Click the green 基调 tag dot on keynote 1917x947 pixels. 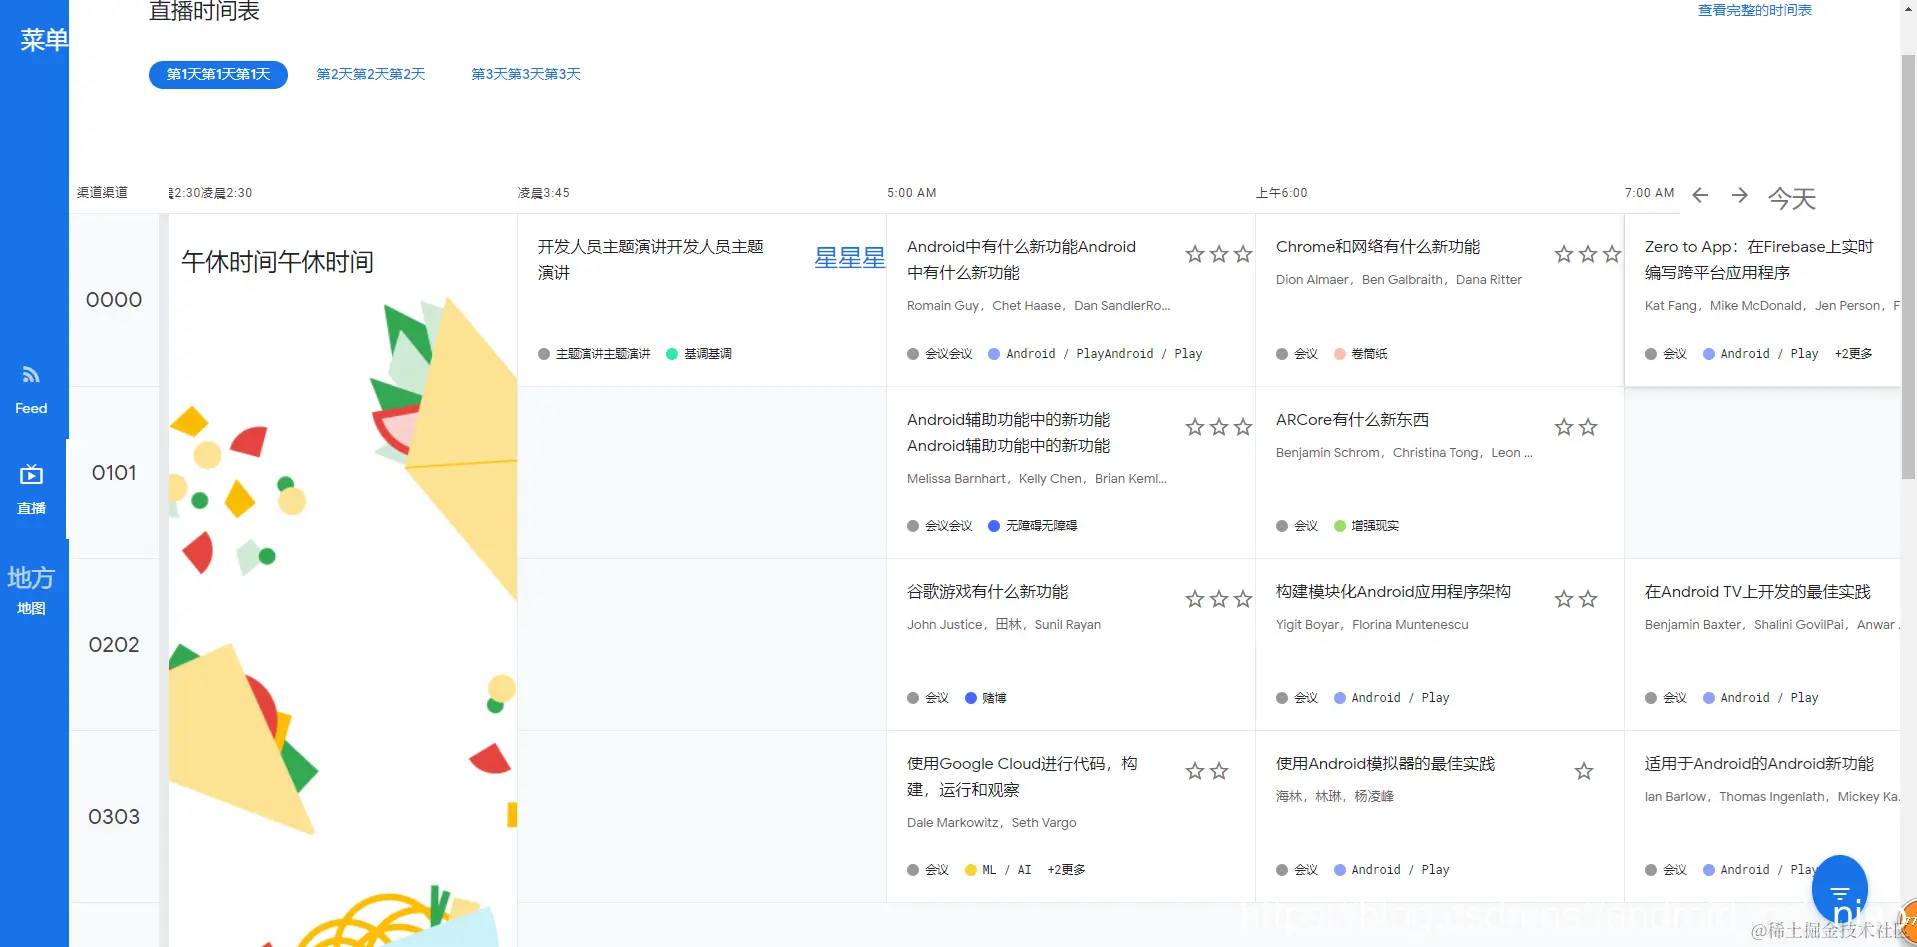coord(673,353)
